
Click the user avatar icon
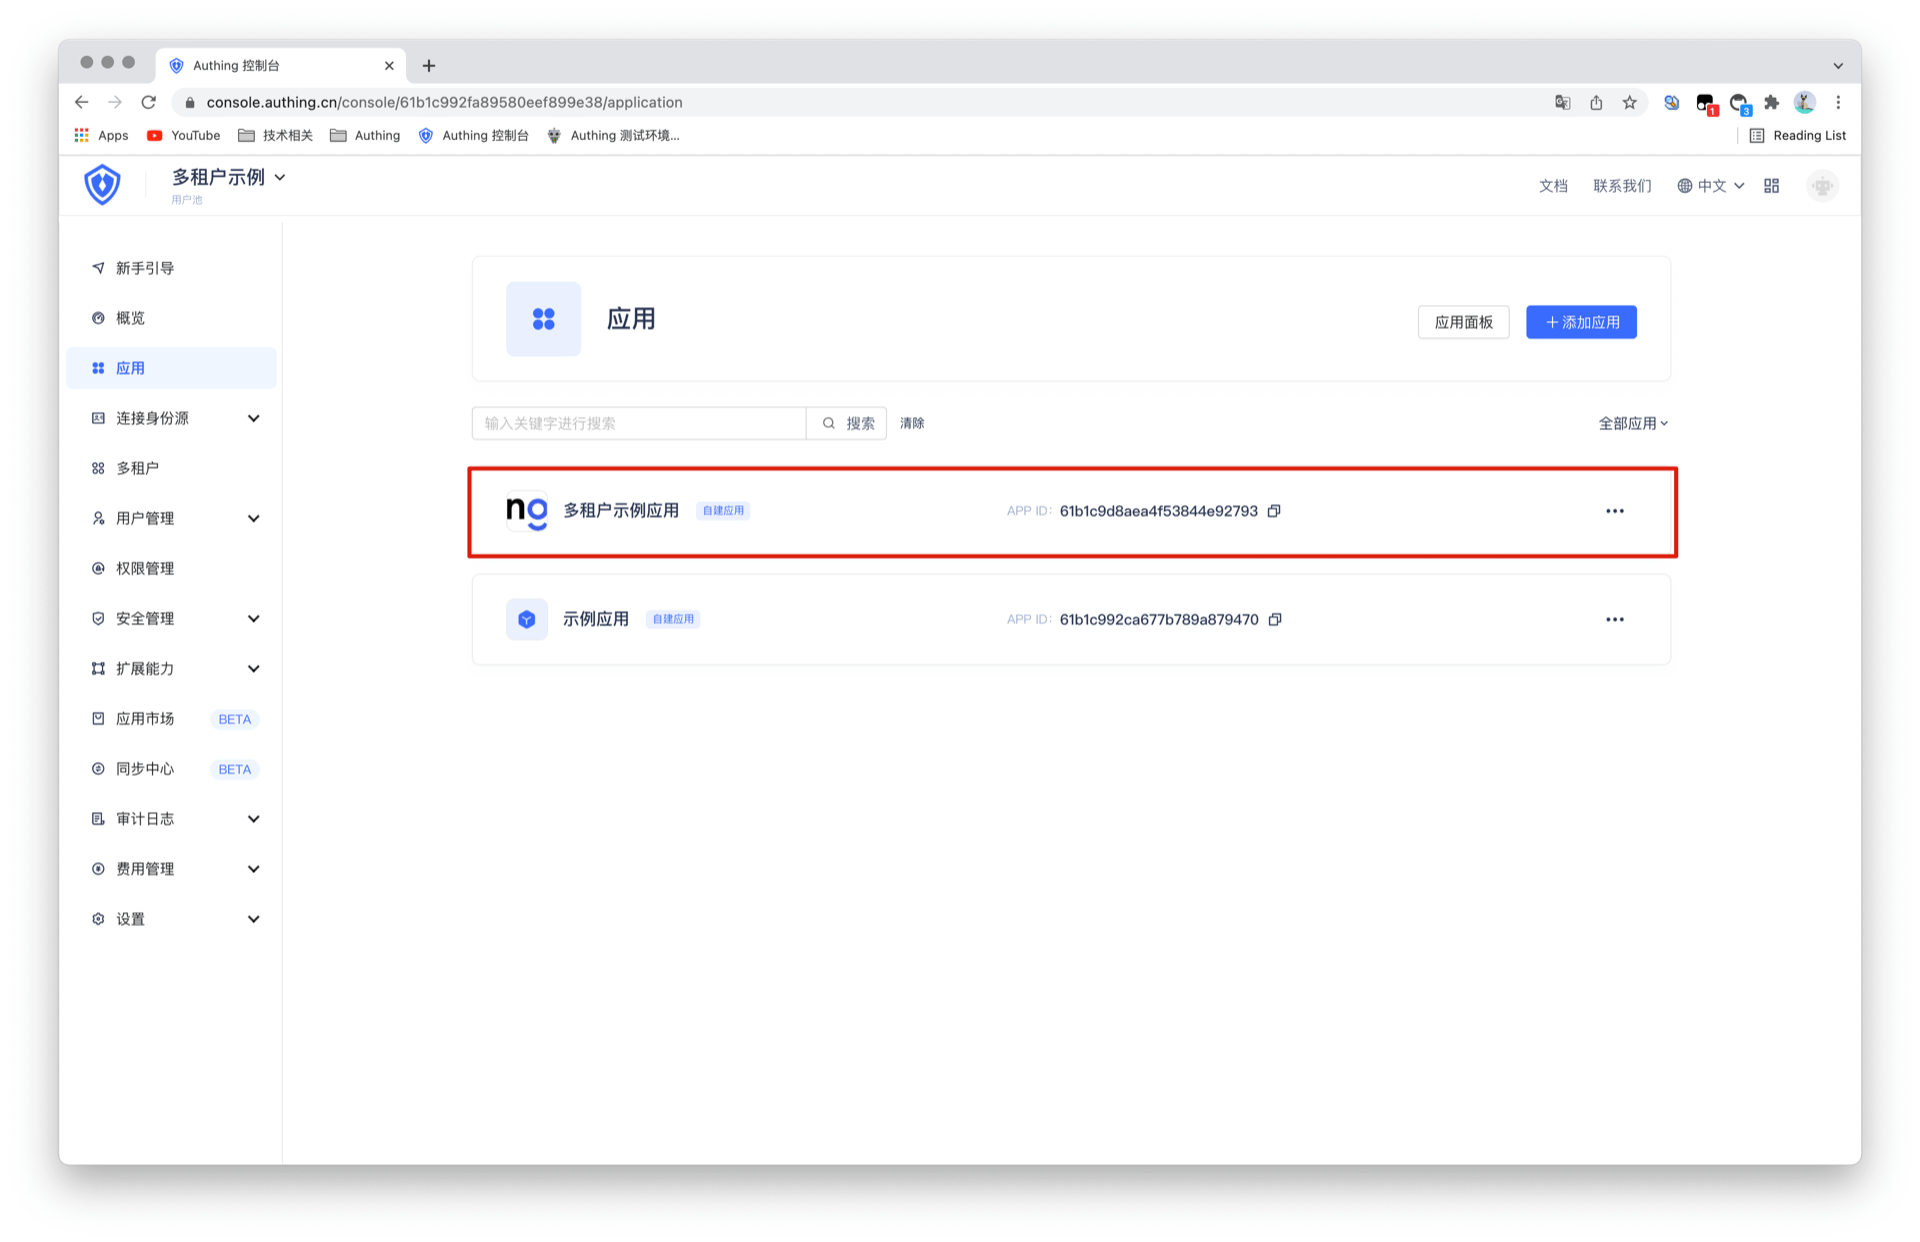[1822, 186]
